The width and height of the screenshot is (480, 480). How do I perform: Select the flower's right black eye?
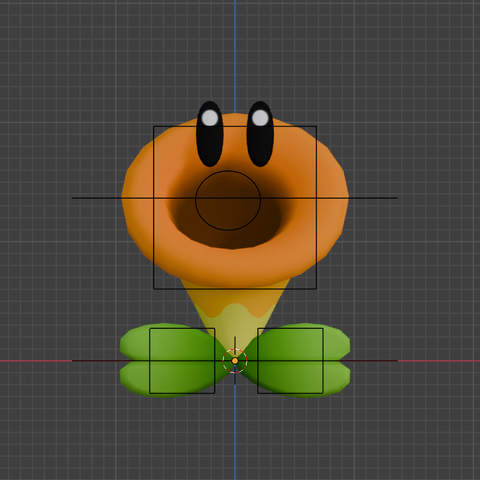260,134
